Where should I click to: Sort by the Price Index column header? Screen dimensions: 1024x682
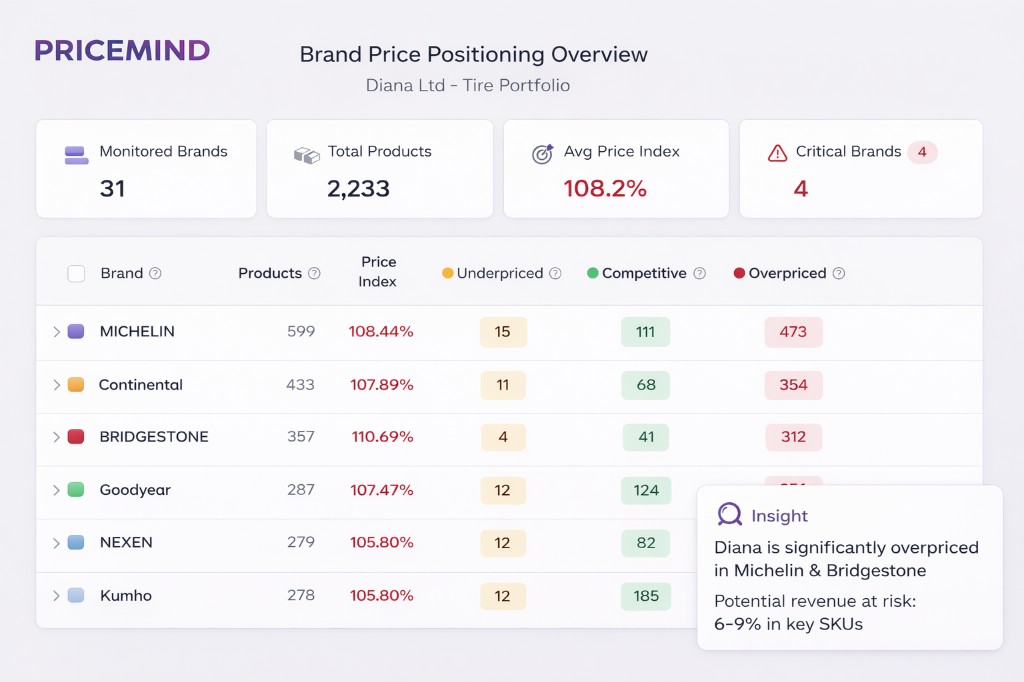click(x=378, y=272)
